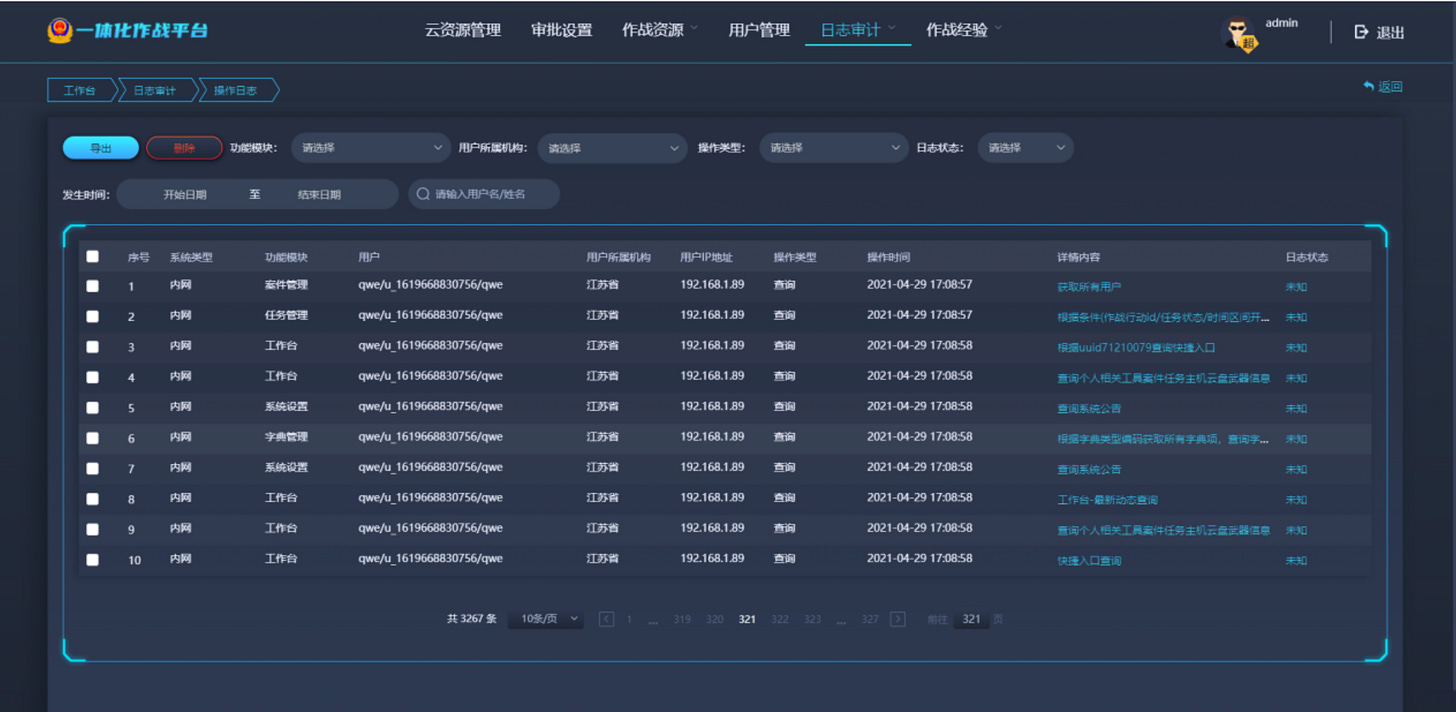Open the admin user avatar
The height and width of the screenshot is (712, 1456).
[x=1241, y=33]
